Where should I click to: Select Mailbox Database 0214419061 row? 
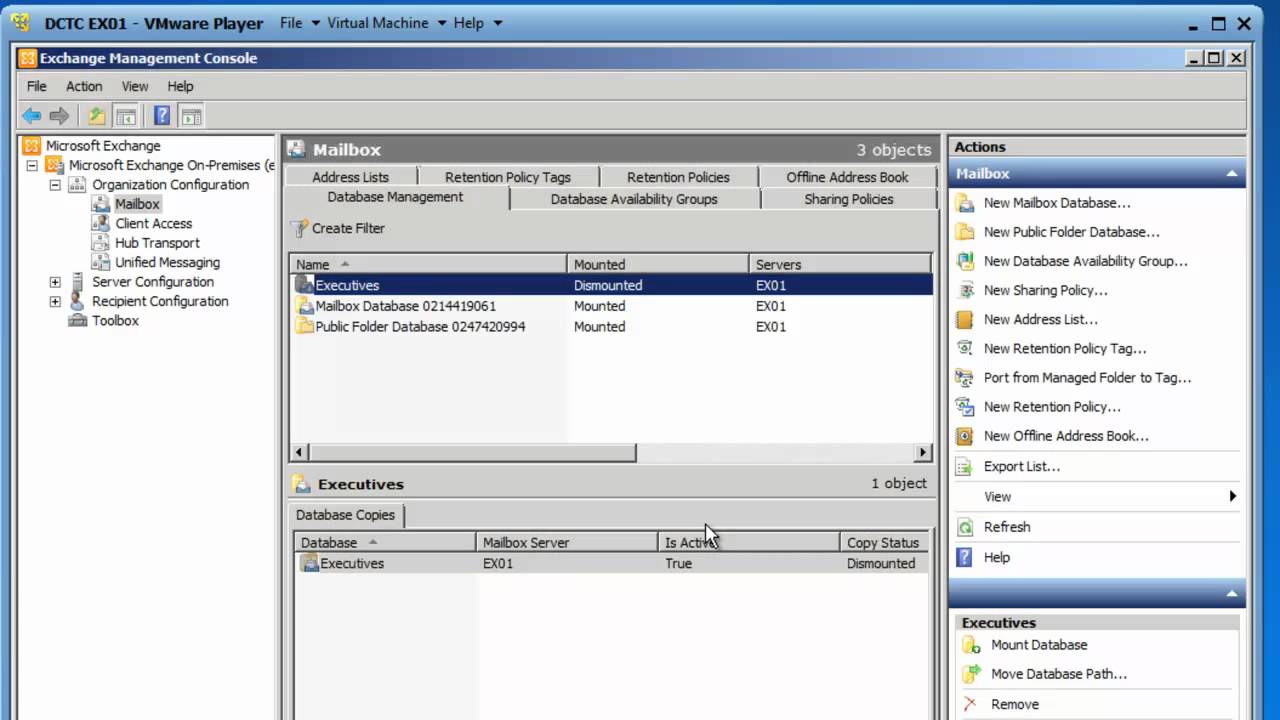(x=611, y=307)
